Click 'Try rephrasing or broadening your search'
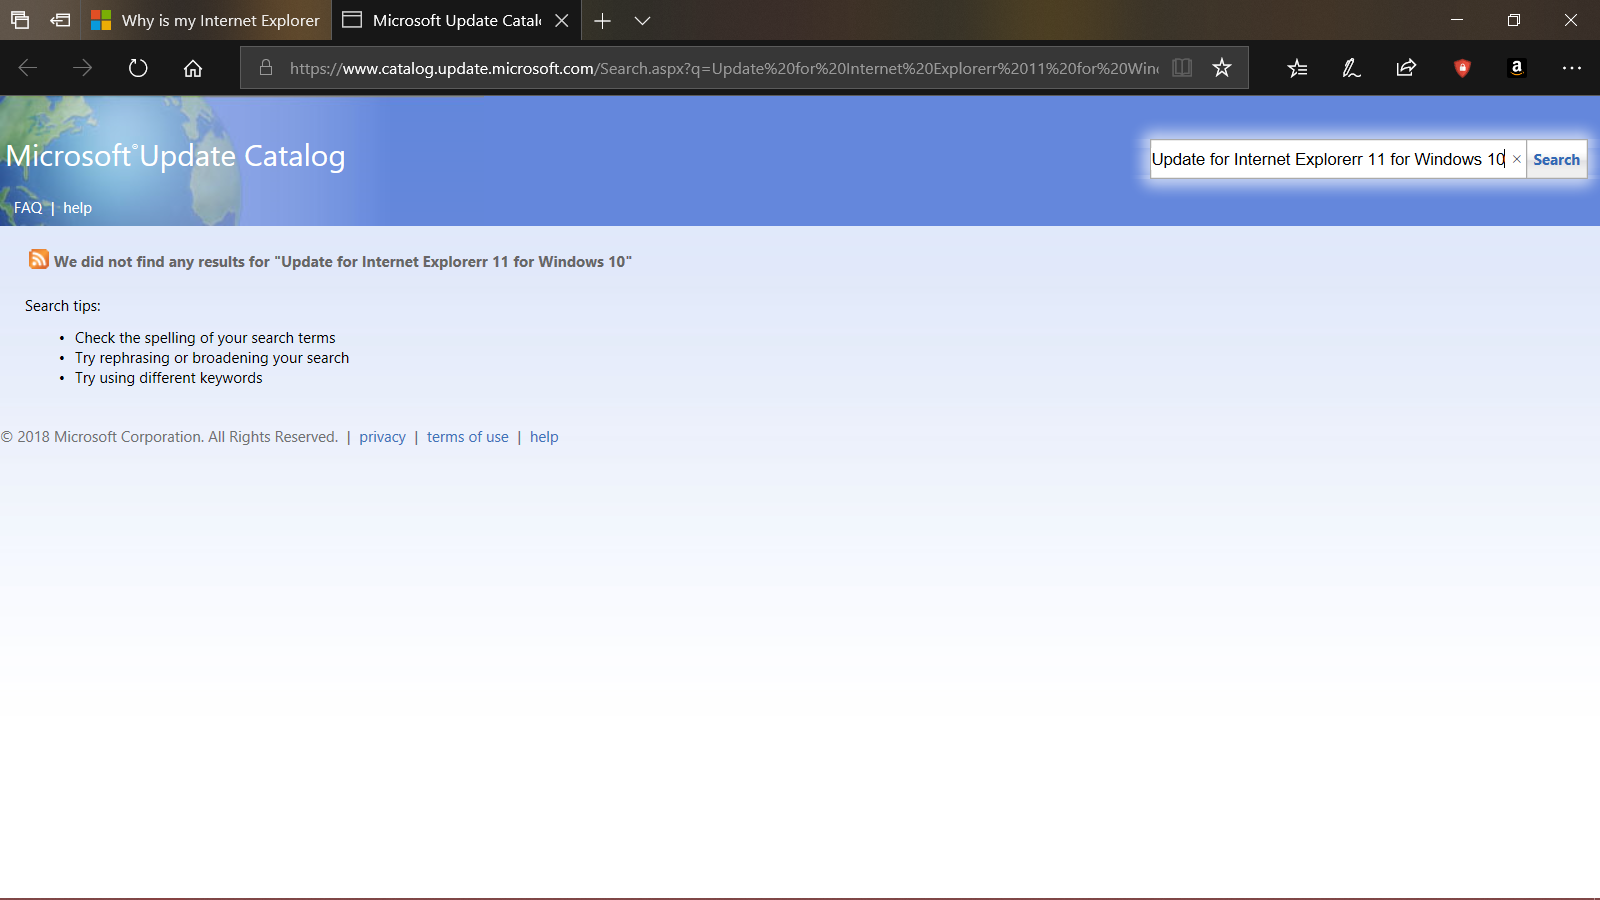 212,358
